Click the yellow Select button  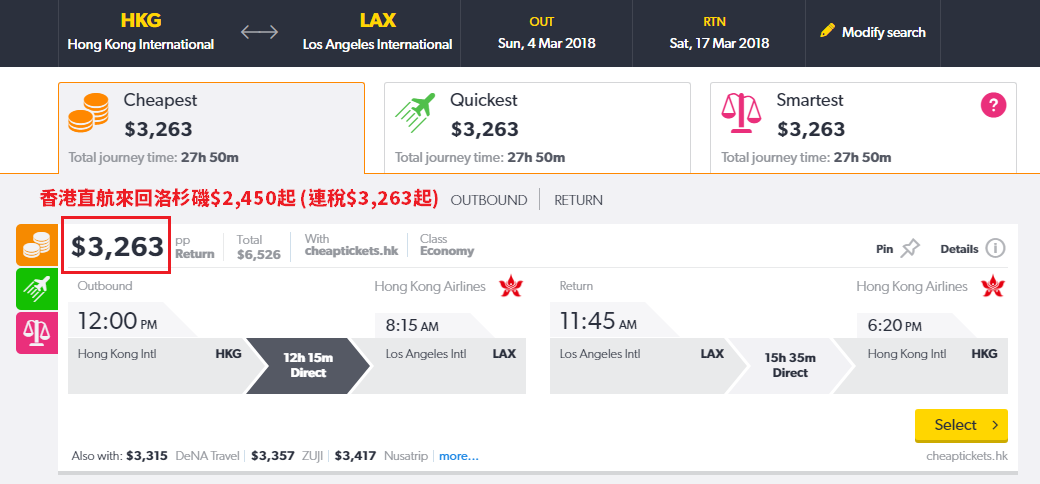[961, 425]
